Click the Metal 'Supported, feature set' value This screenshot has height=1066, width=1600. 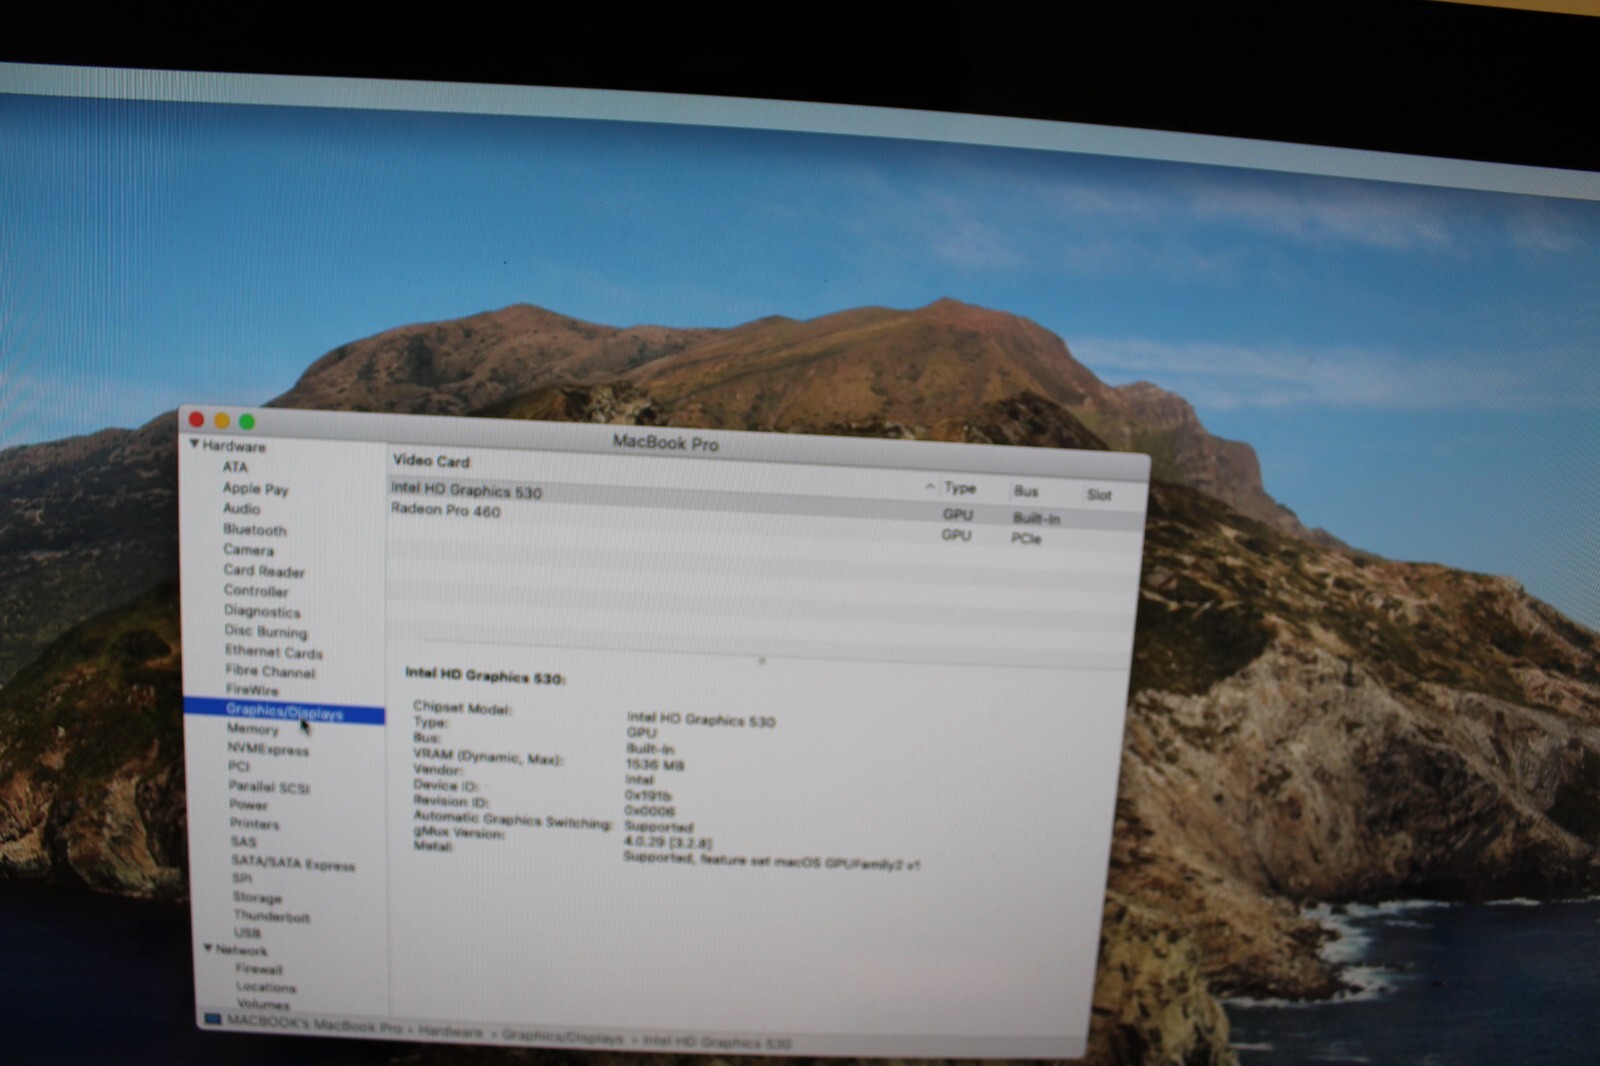(x=771, y=861)
